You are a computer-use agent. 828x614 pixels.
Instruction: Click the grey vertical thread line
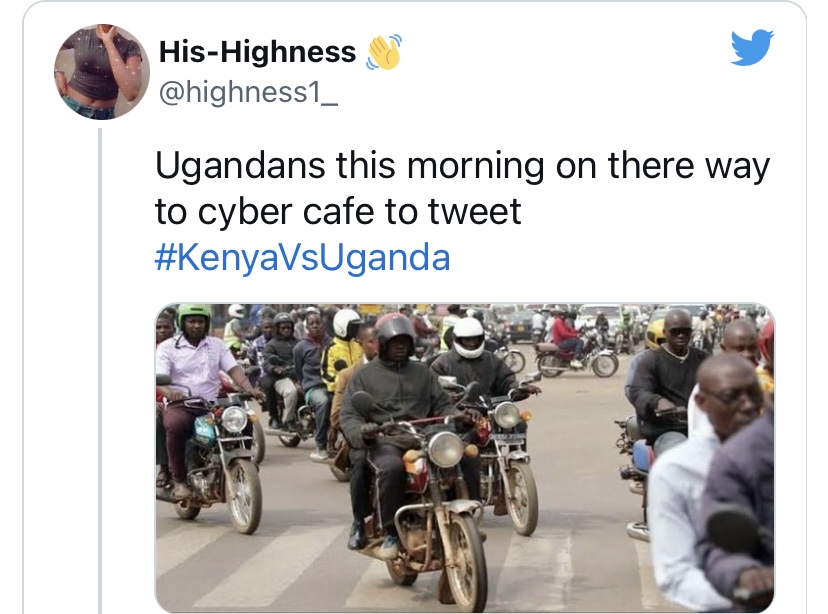[100, 370]
